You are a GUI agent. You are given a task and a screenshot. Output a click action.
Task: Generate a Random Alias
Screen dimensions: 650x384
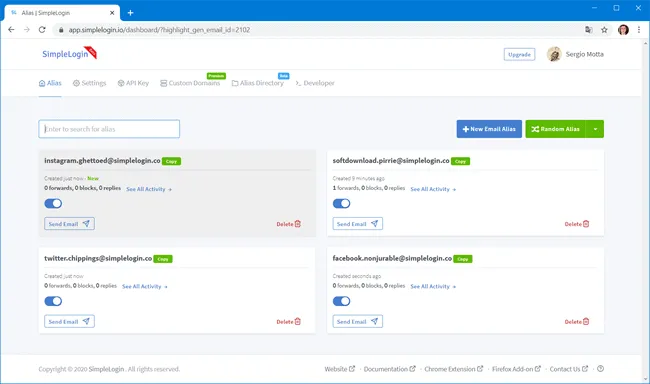555,129
